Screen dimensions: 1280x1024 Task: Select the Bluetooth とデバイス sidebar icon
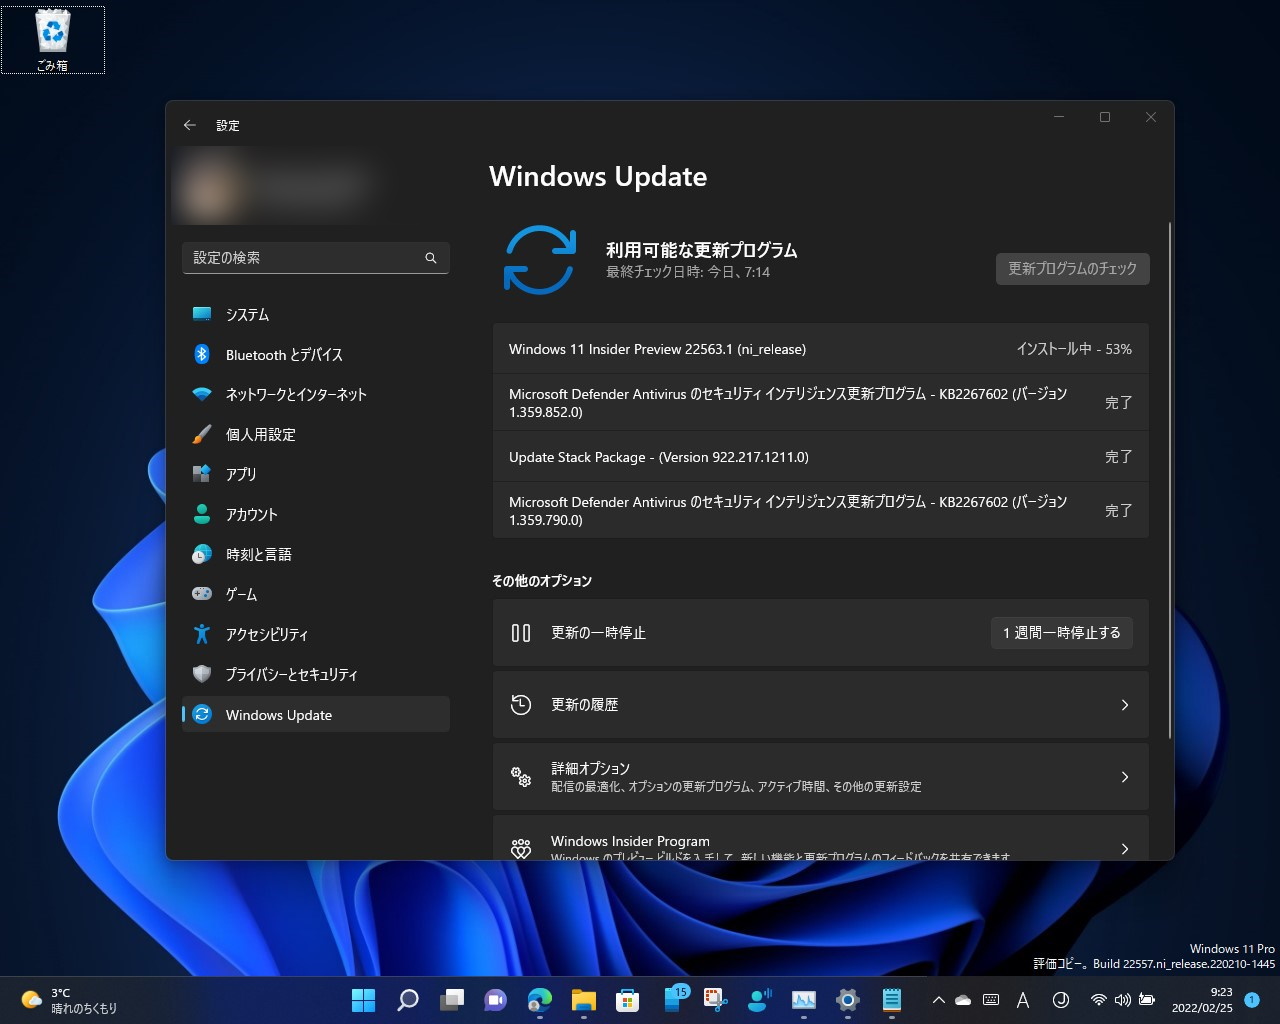point(203,354)
